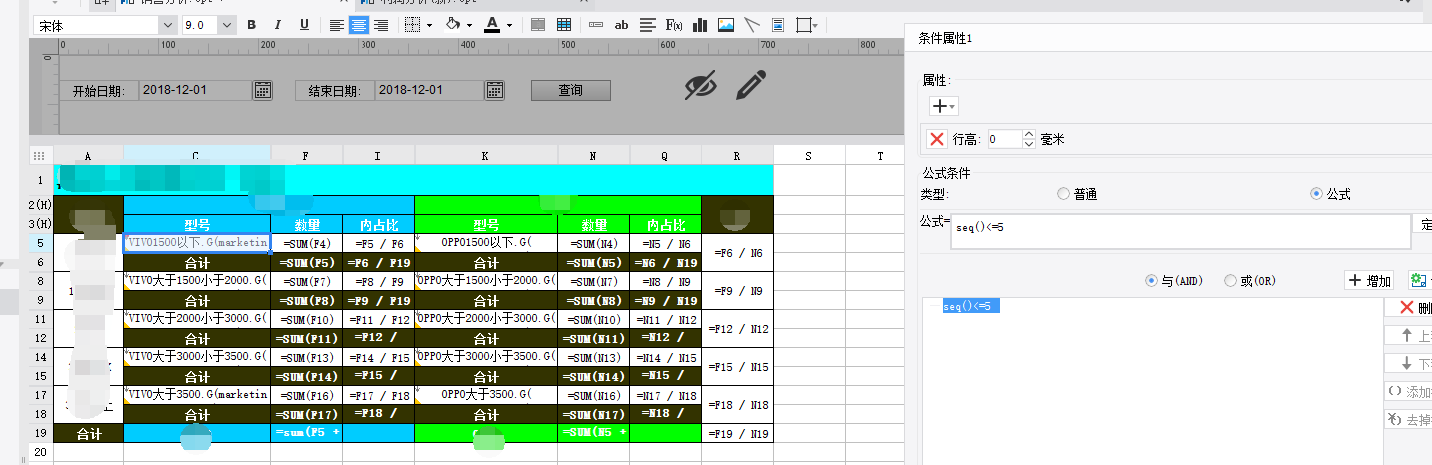Expand the fill color dropdown arrow
This screenshot has height=465, width=1432.
[x=469, y=25]
